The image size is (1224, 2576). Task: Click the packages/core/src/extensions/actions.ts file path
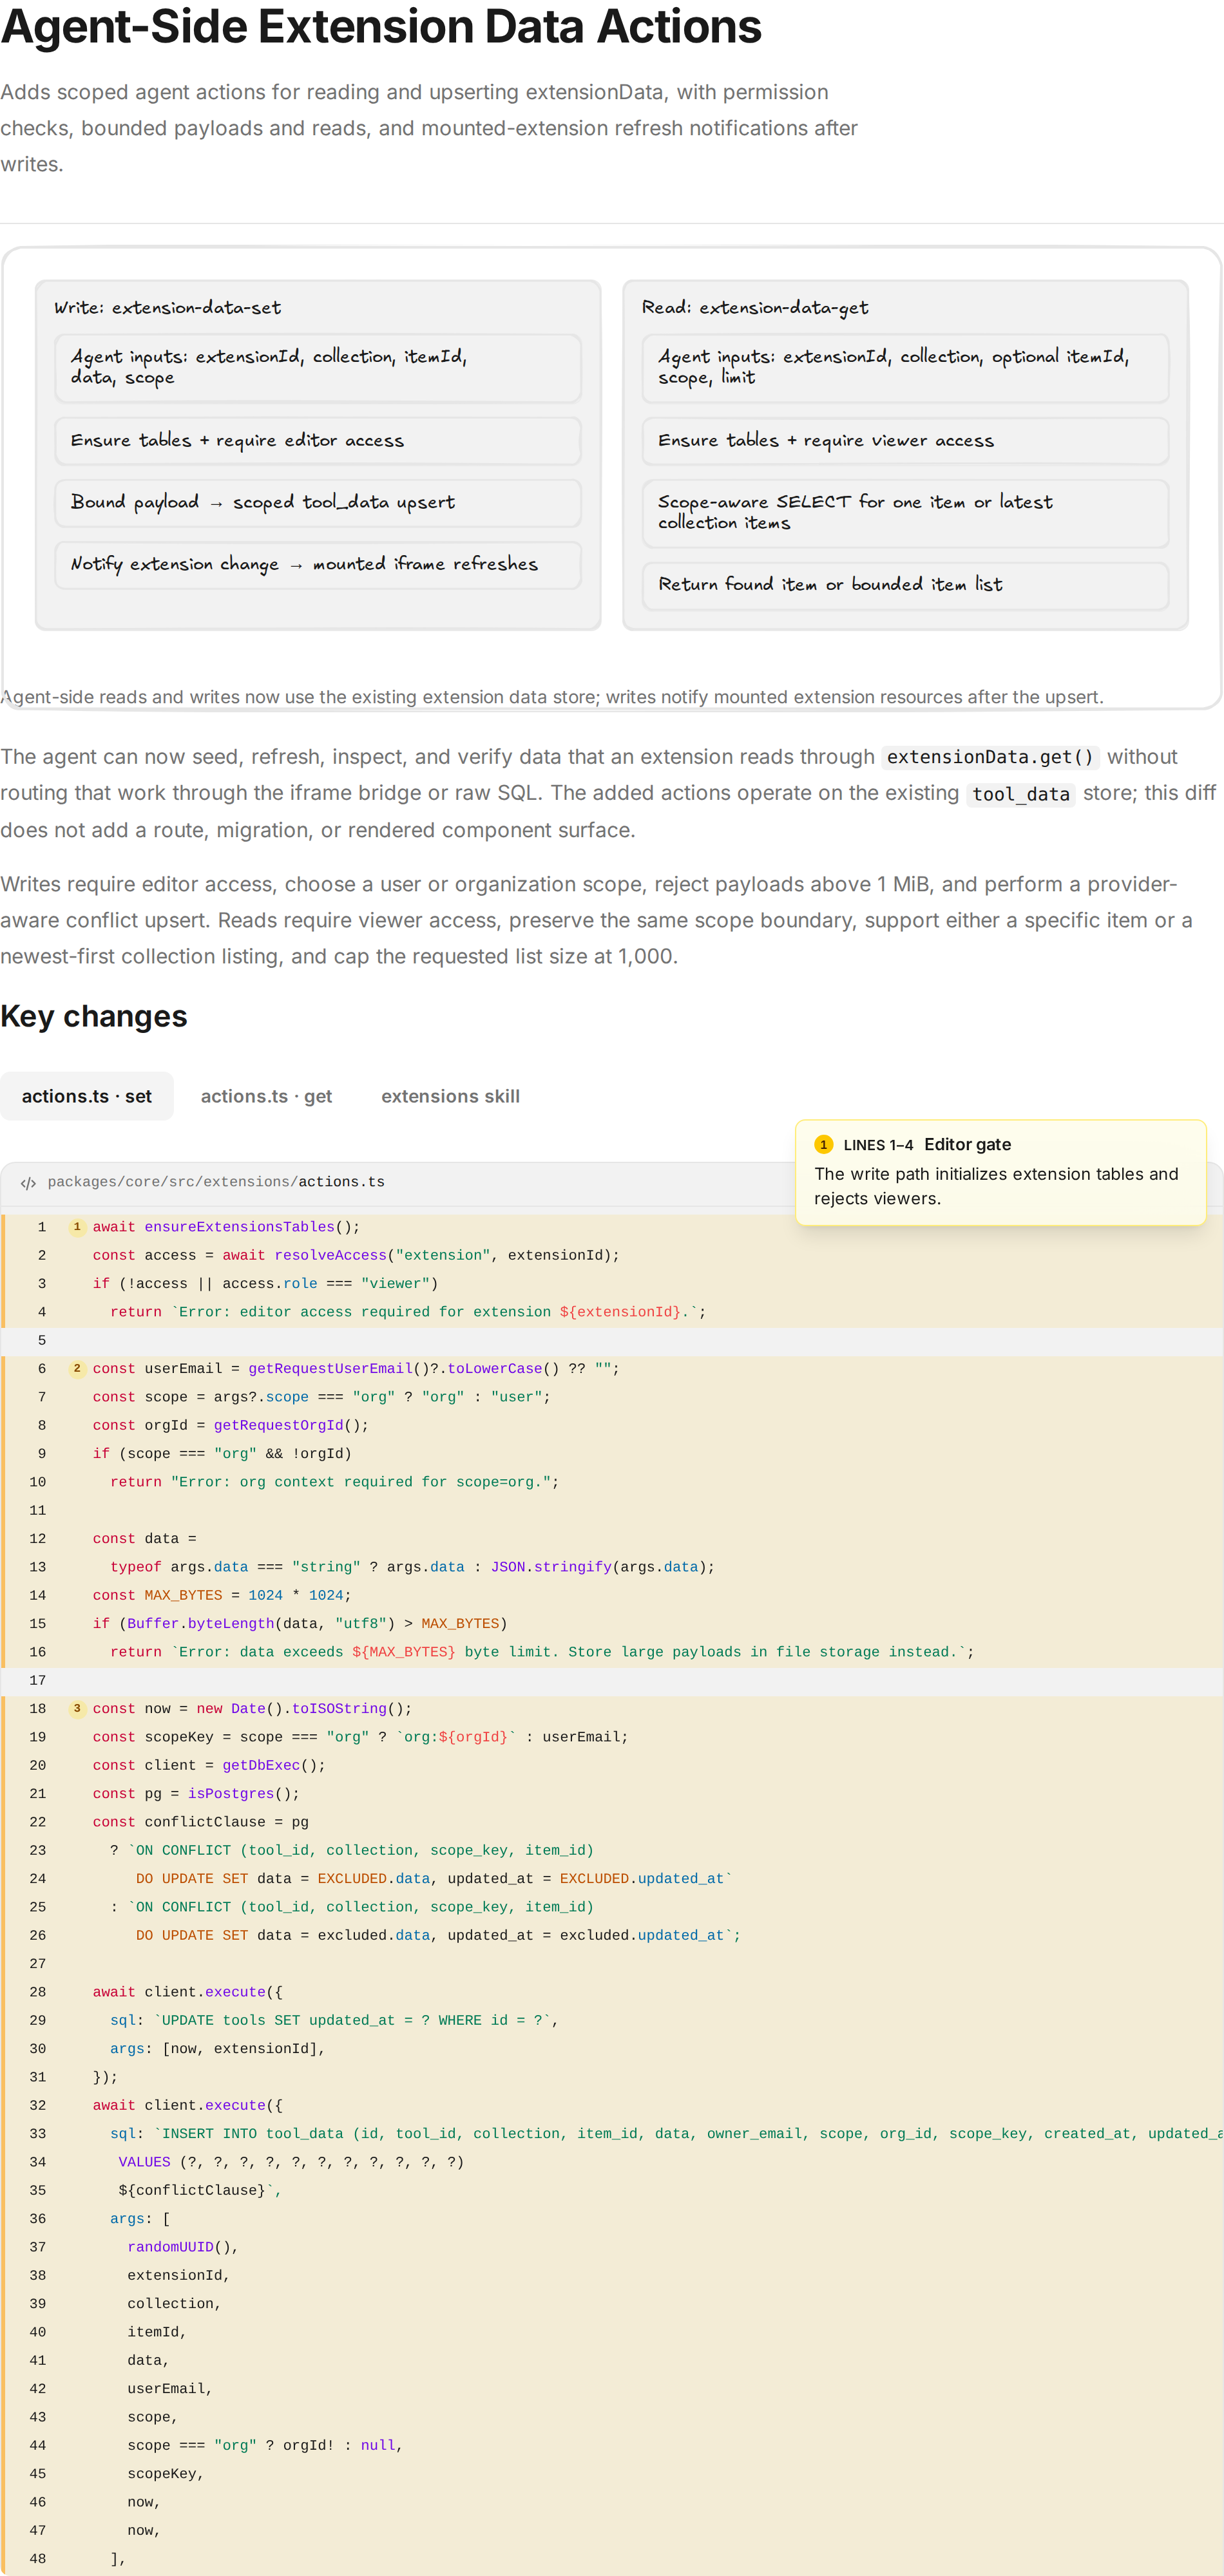pos(216,1183)
